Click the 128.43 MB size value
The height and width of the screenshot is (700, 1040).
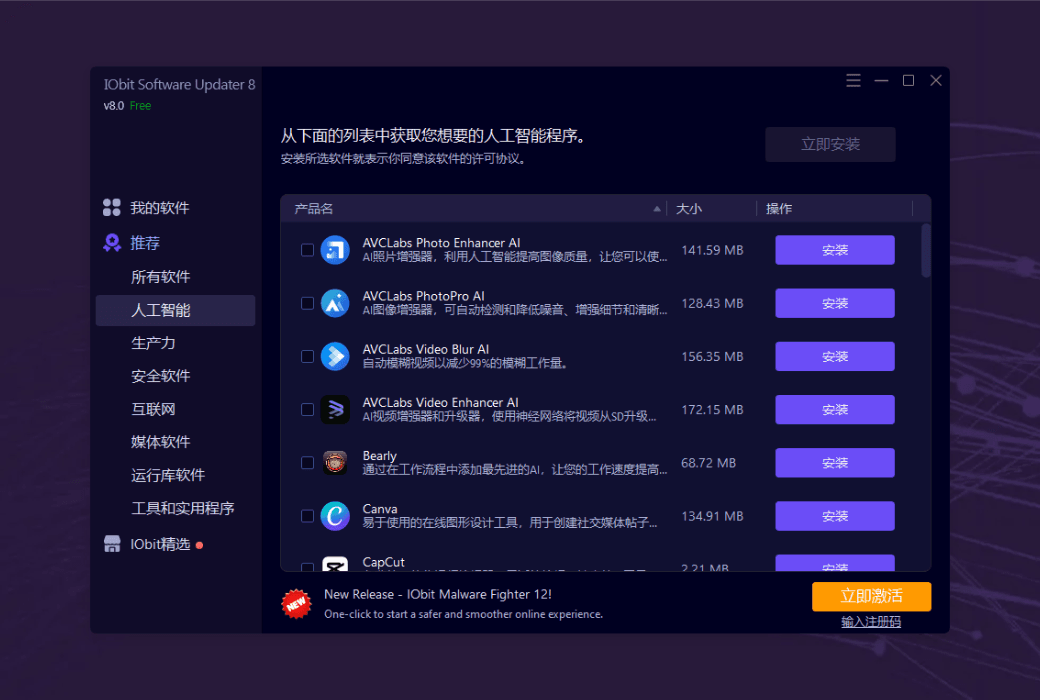[x=712, y=303]
